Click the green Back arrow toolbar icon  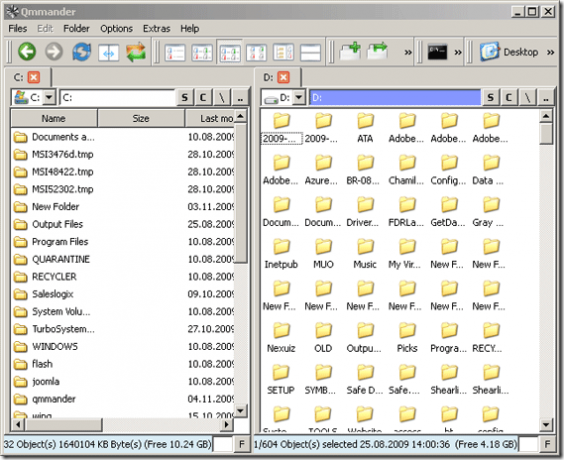point(27,52)
